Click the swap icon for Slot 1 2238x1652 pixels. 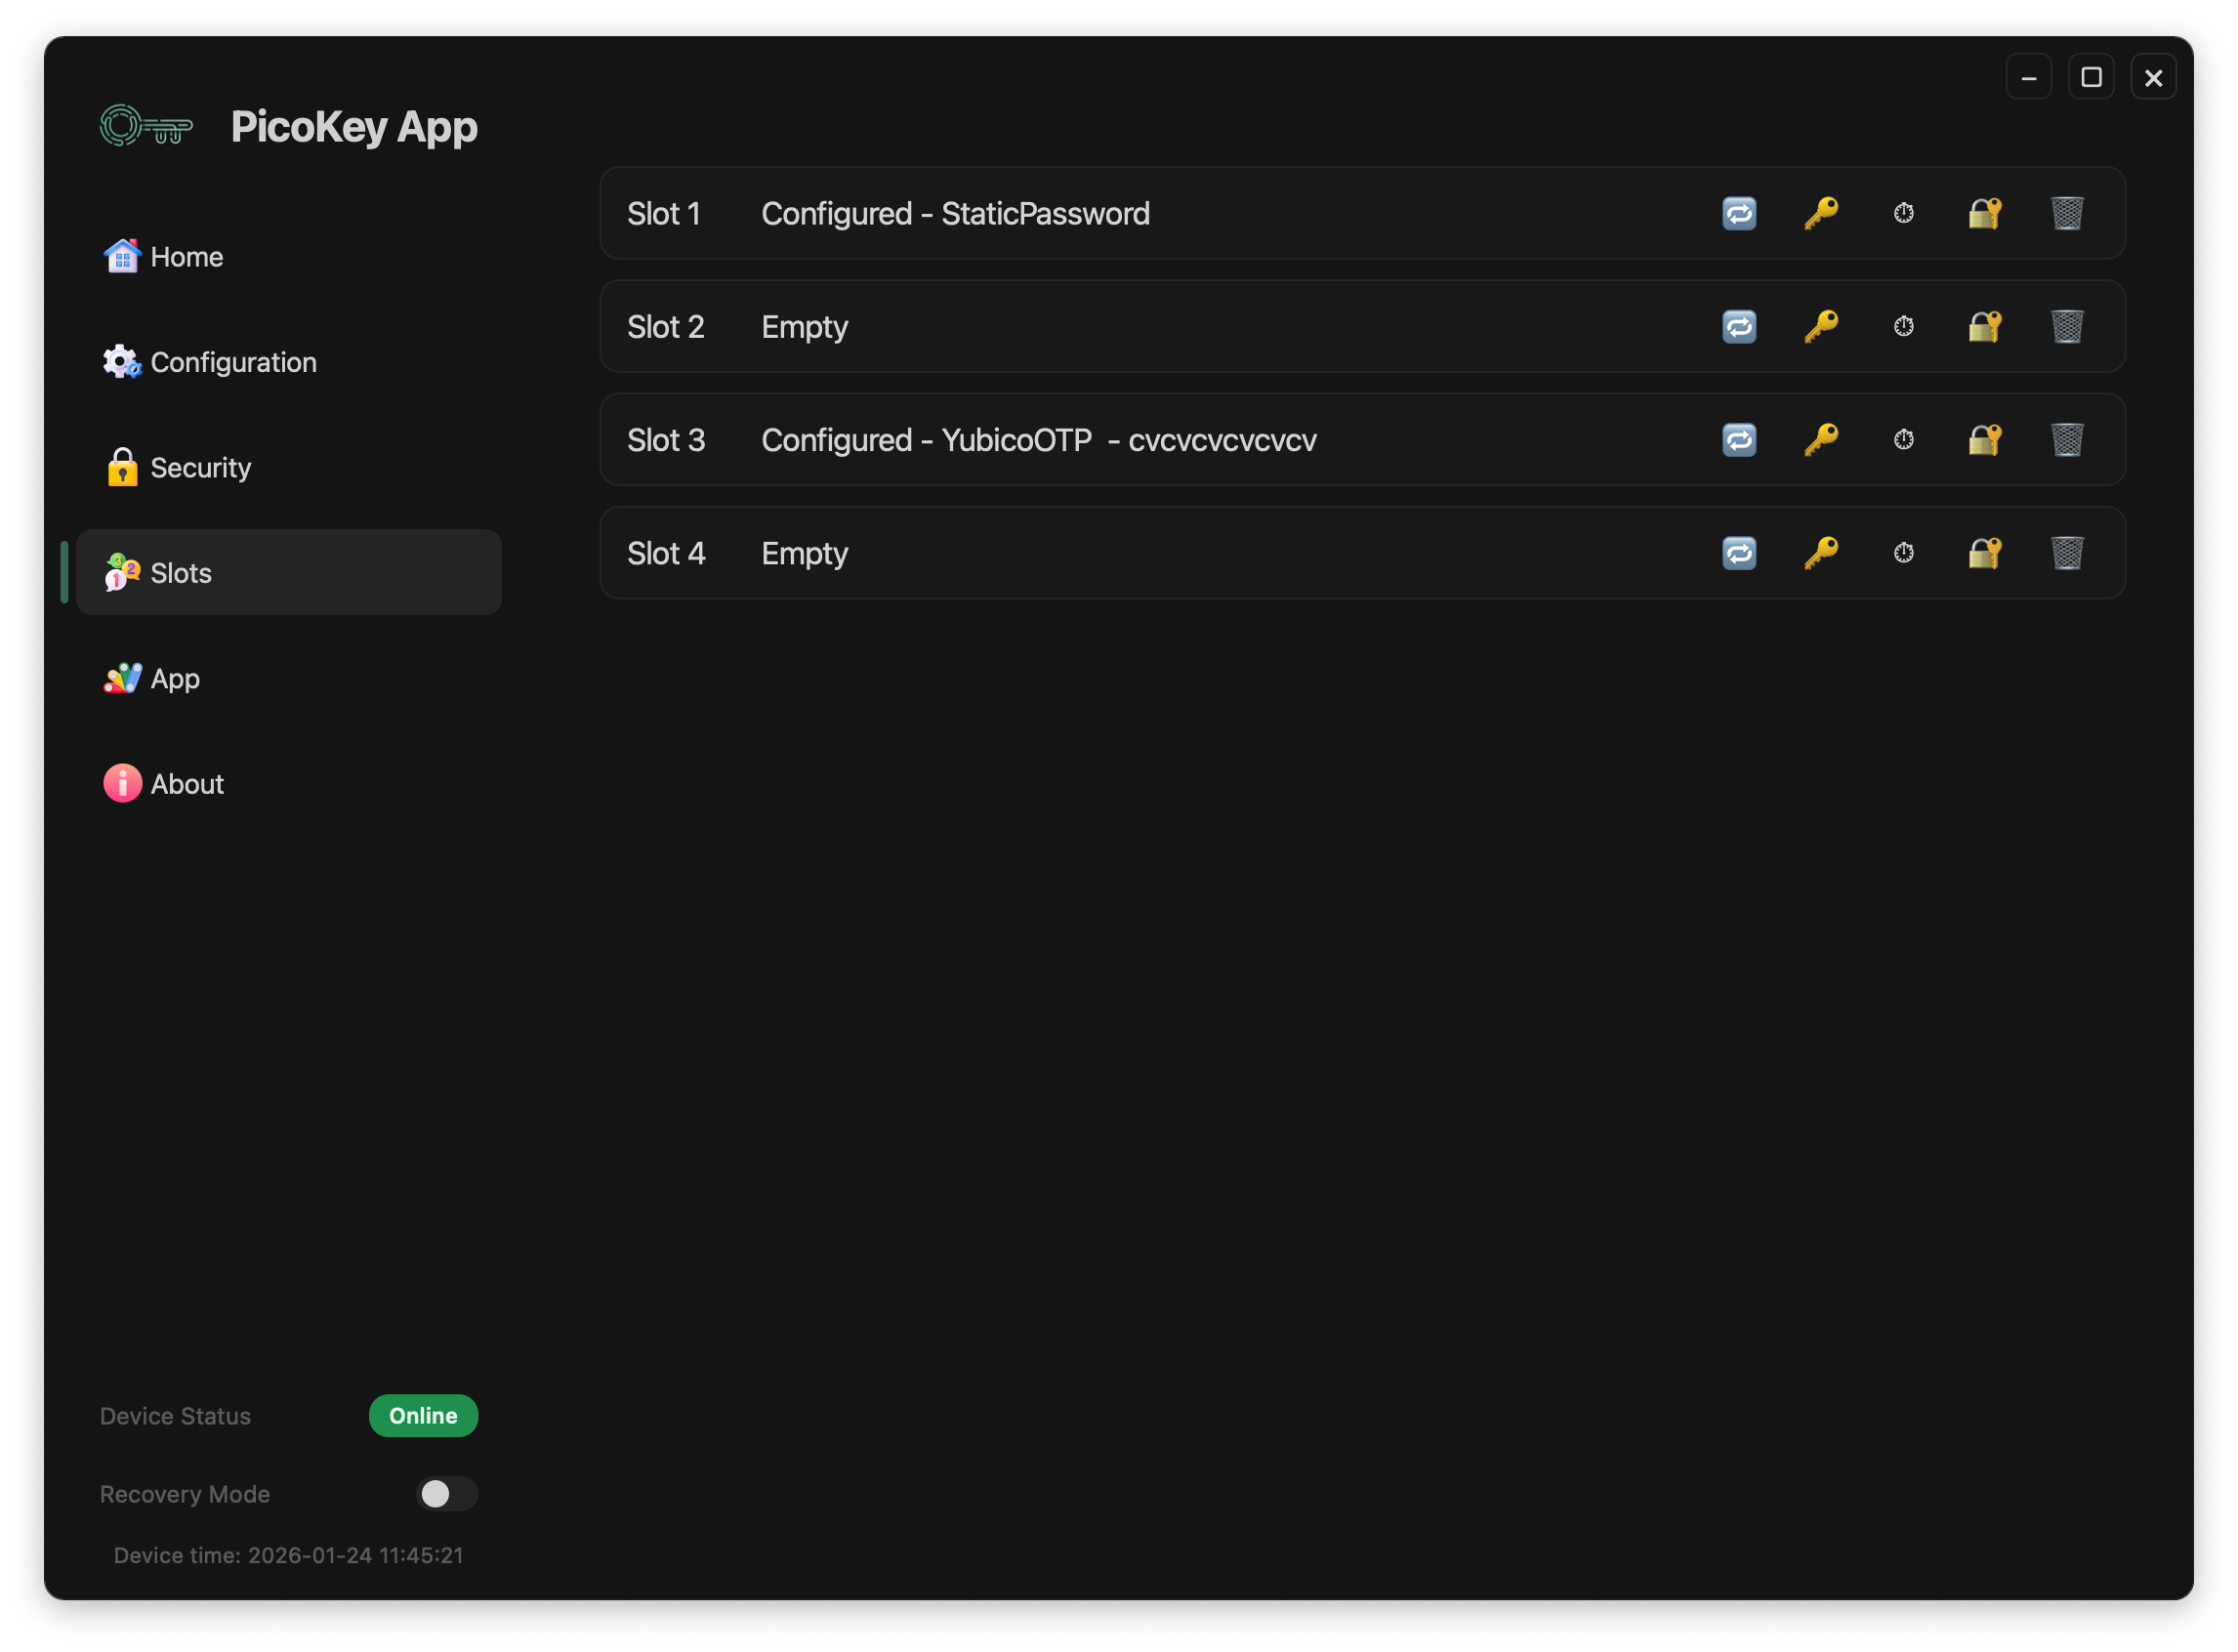1739,213
